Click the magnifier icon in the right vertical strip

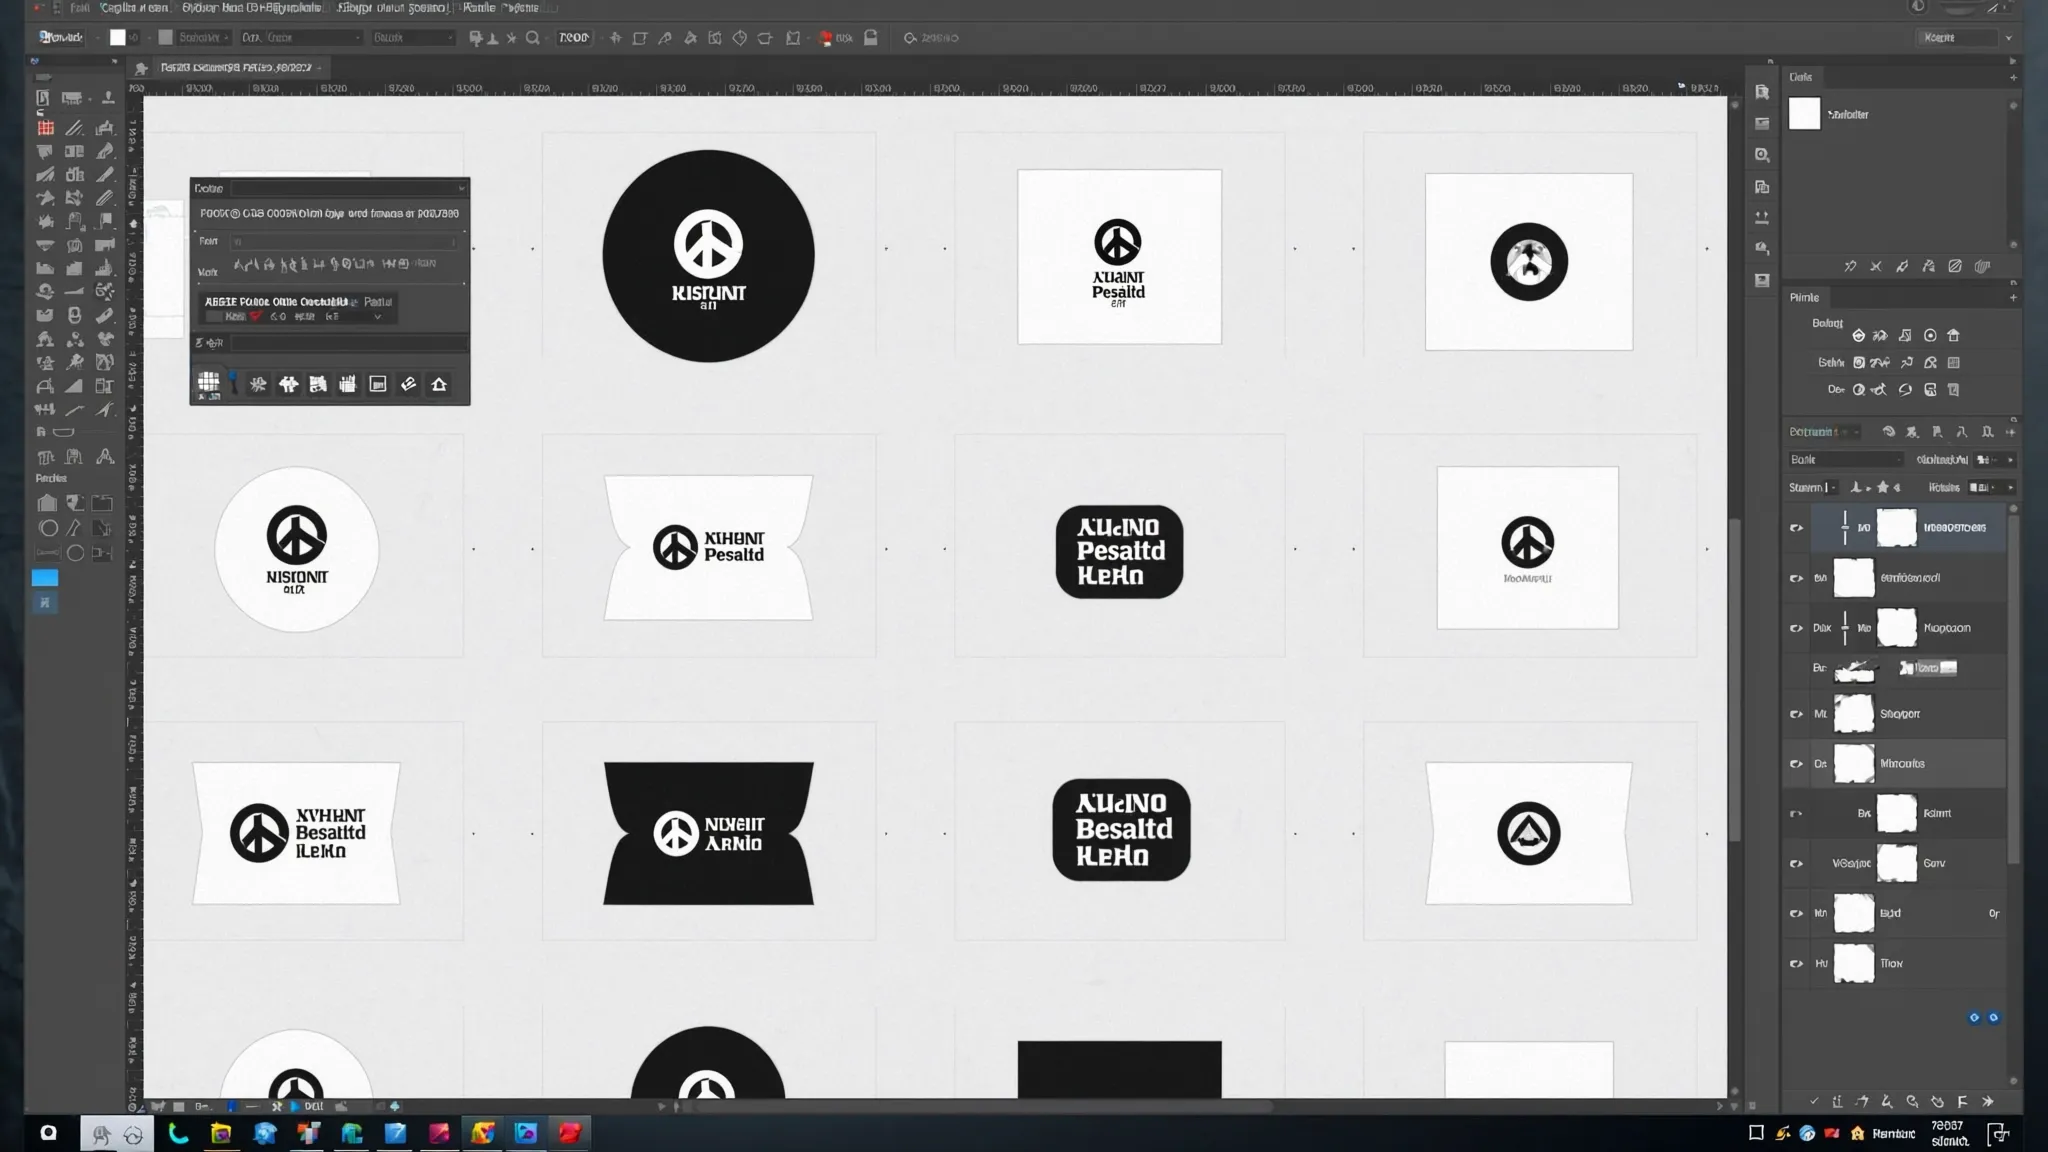tap(1762, 155)
